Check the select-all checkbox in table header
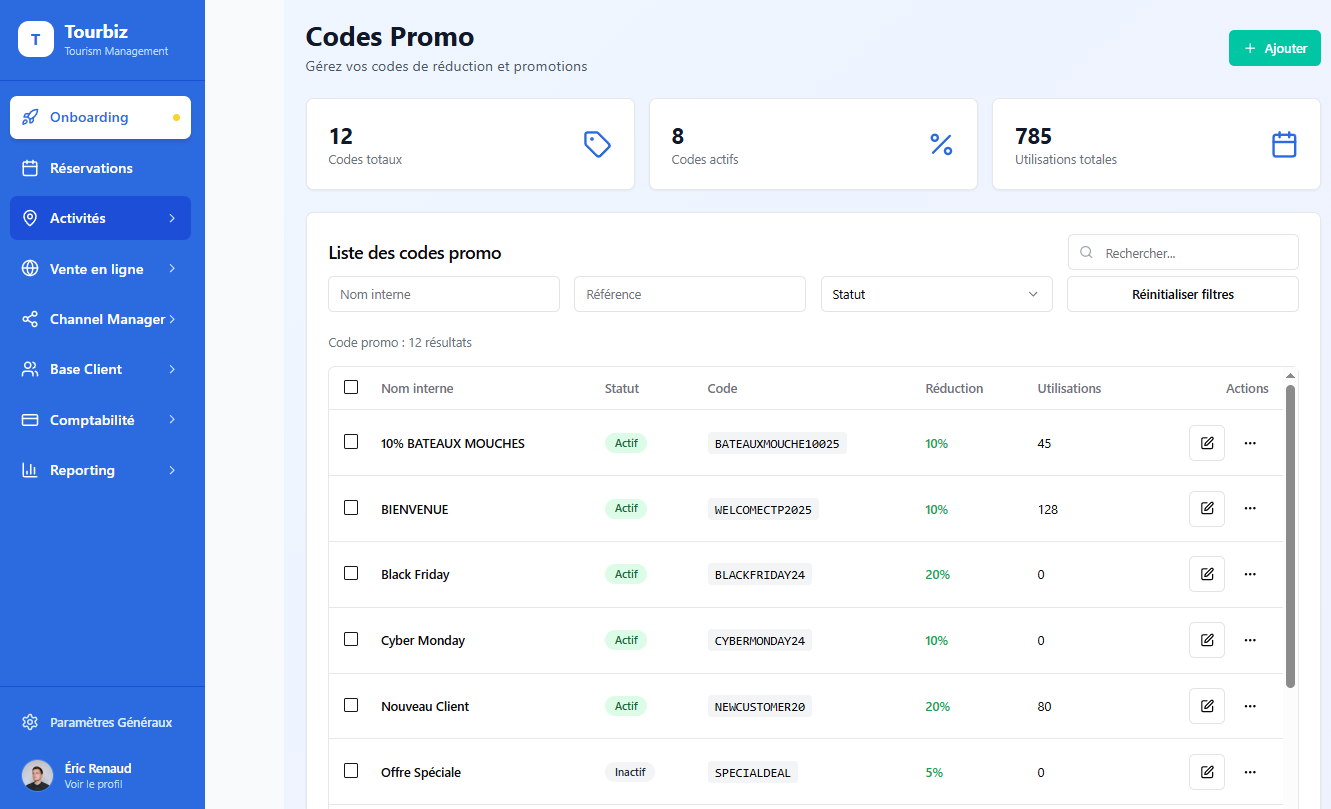Viewport: 1331px width, 809px height. coord(351,387)
